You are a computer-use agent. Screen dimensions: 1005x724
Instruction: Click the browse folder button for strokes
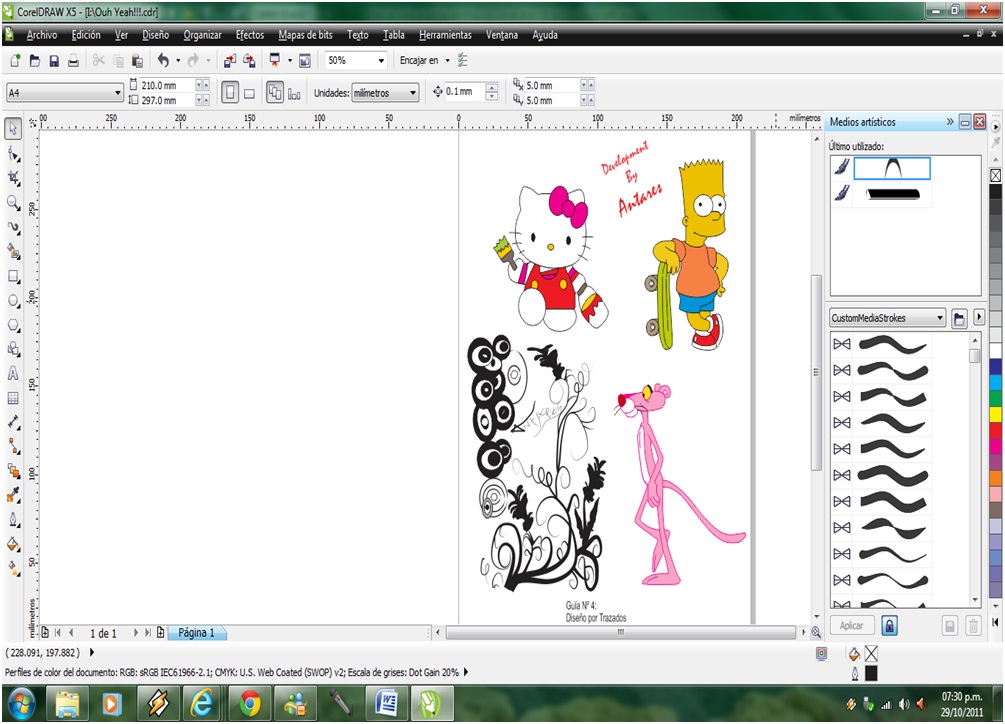coord(959,318)
